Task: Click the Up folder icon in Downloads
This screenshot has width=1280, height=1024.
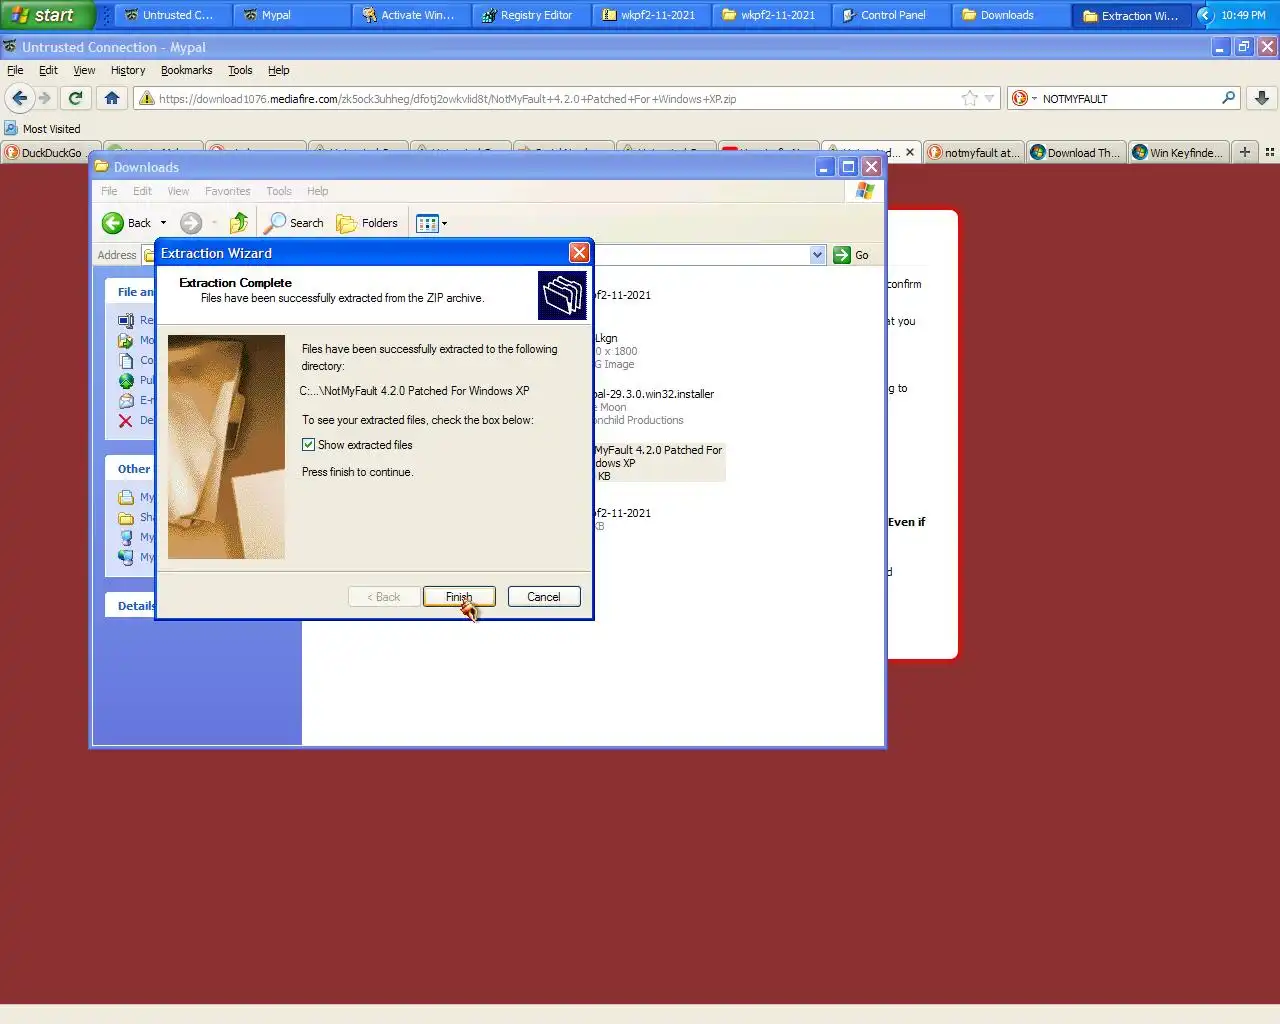Action: point(238,223)
